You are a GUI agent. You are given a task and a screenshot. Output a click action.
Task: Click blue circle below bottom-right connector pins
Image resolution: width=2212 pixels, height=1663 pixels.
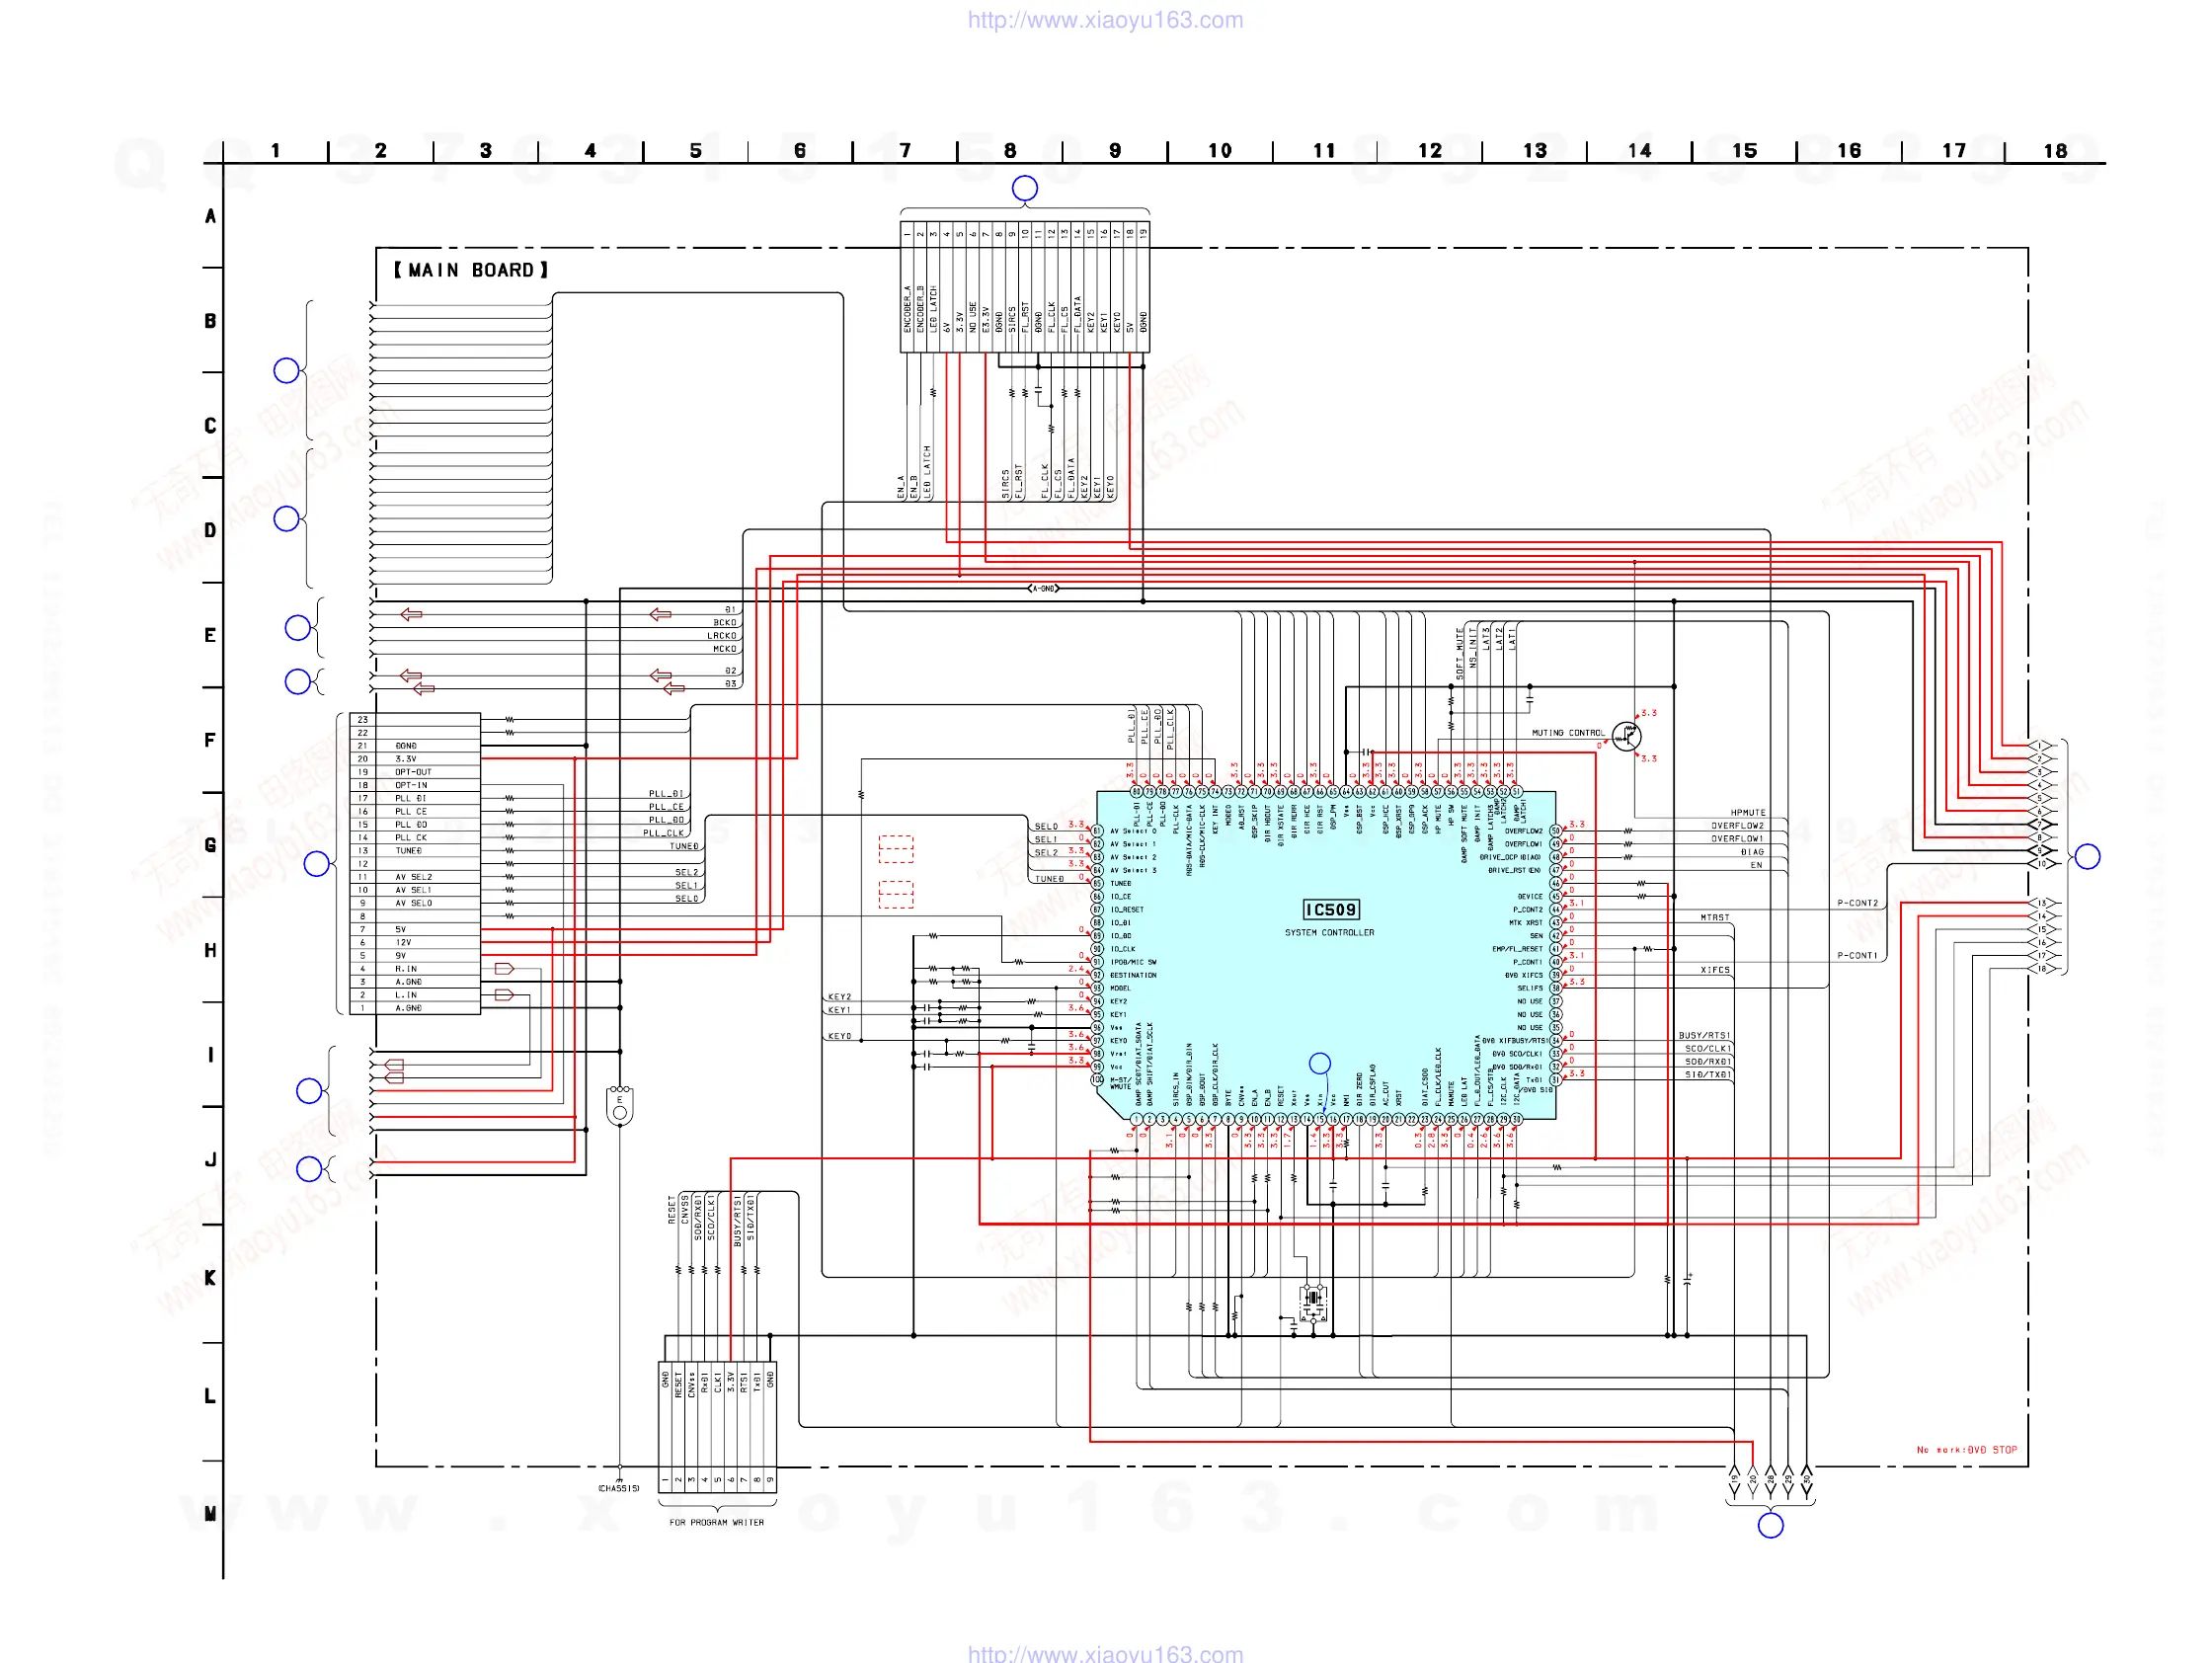click(1770, 1526)
